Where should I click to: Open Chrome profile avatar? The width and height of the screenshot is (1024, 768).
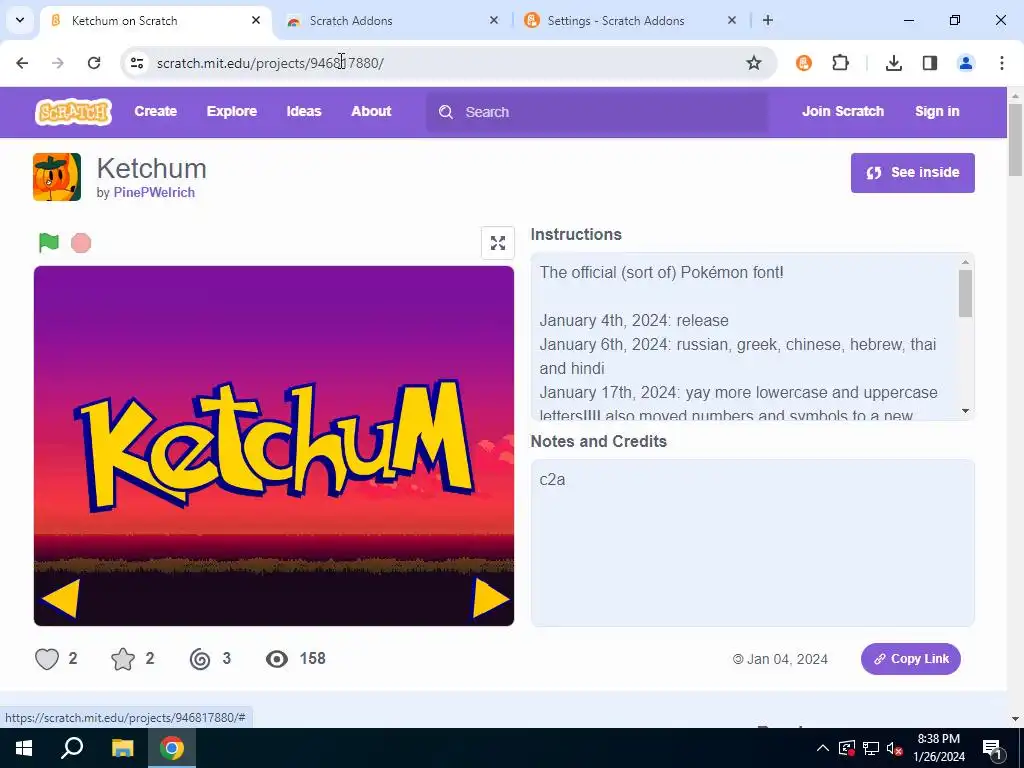click(x=966, y=63)
